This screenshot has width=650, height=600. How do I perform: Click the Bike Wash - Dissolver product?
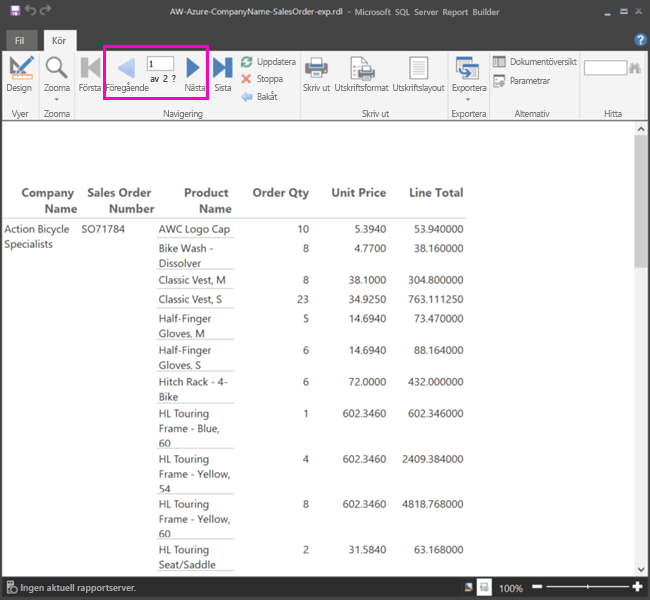(186, 255)
